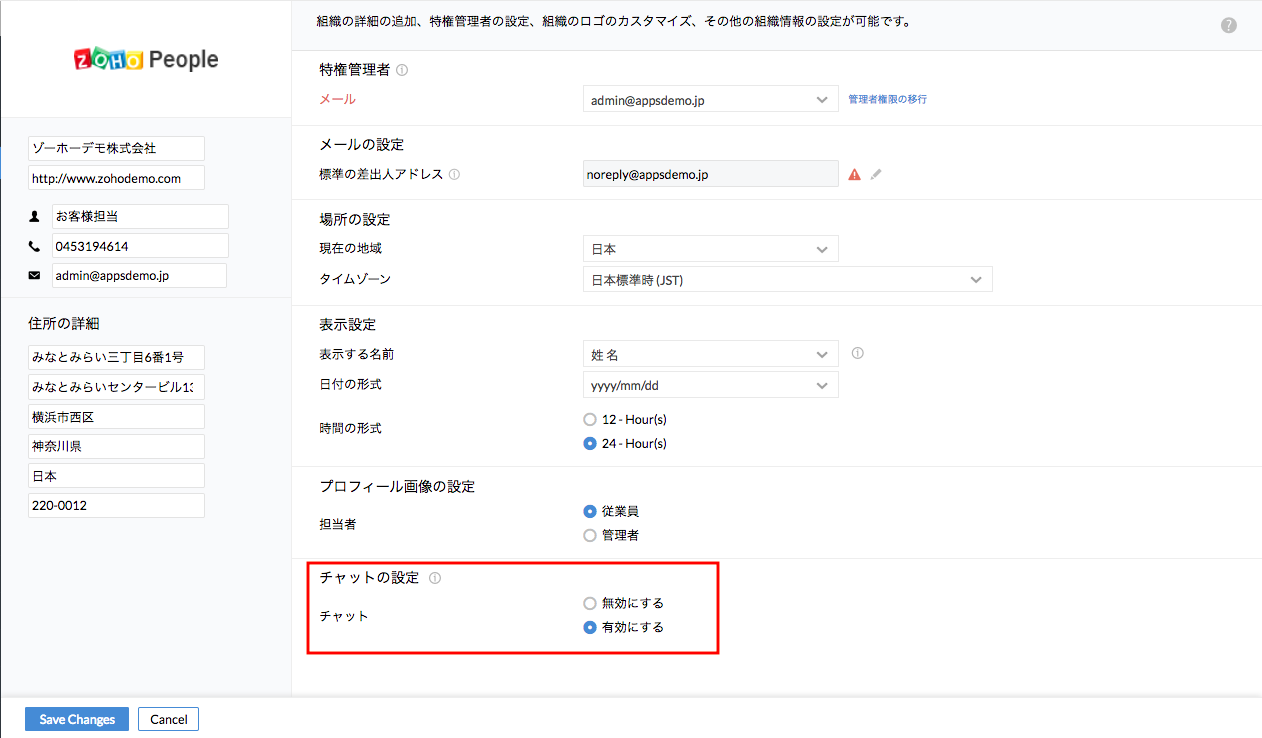
Task: Click the 管理者権限の移行 link
Action: [x=887, y=100]
